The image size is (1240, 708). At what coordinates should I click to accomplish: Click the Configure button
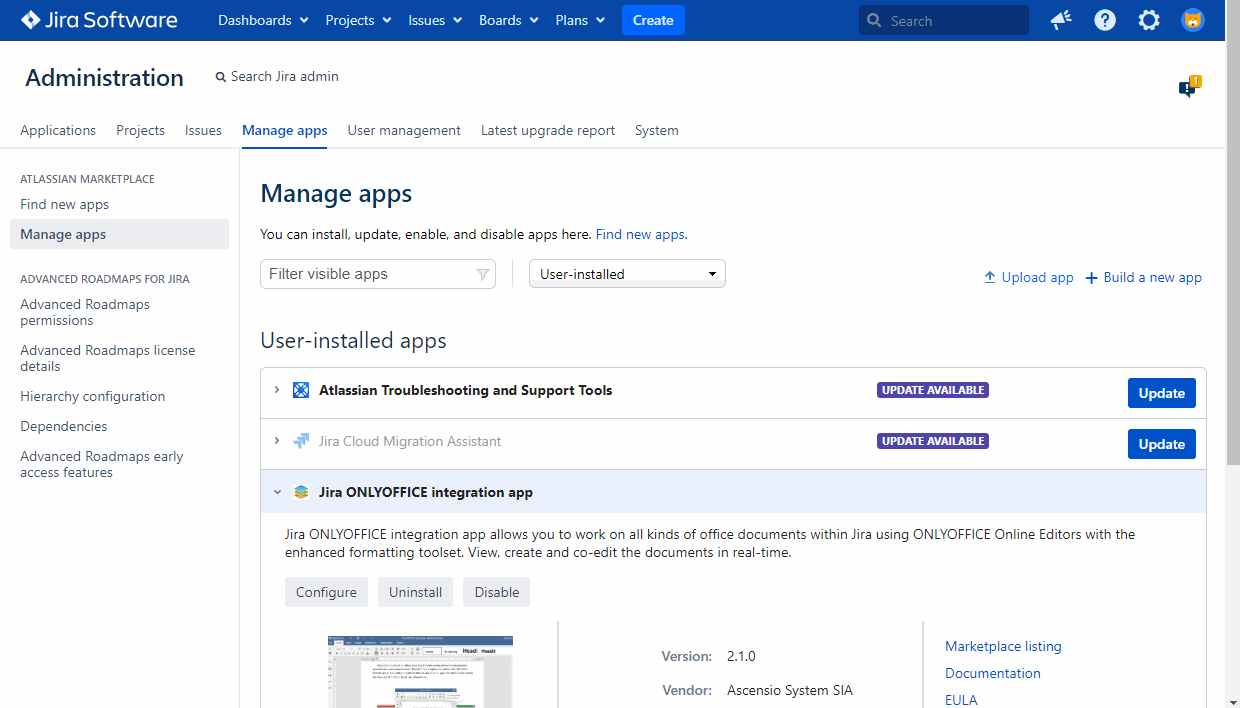click(x=326, y=592)
